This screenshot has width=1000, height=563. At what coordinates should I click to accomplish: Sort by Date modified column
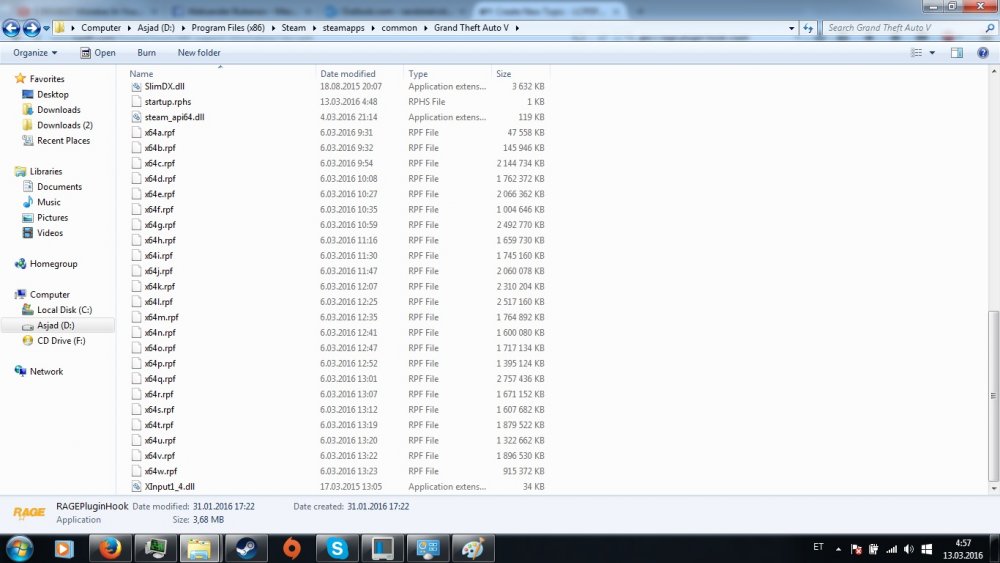click(x=348, y=74)
